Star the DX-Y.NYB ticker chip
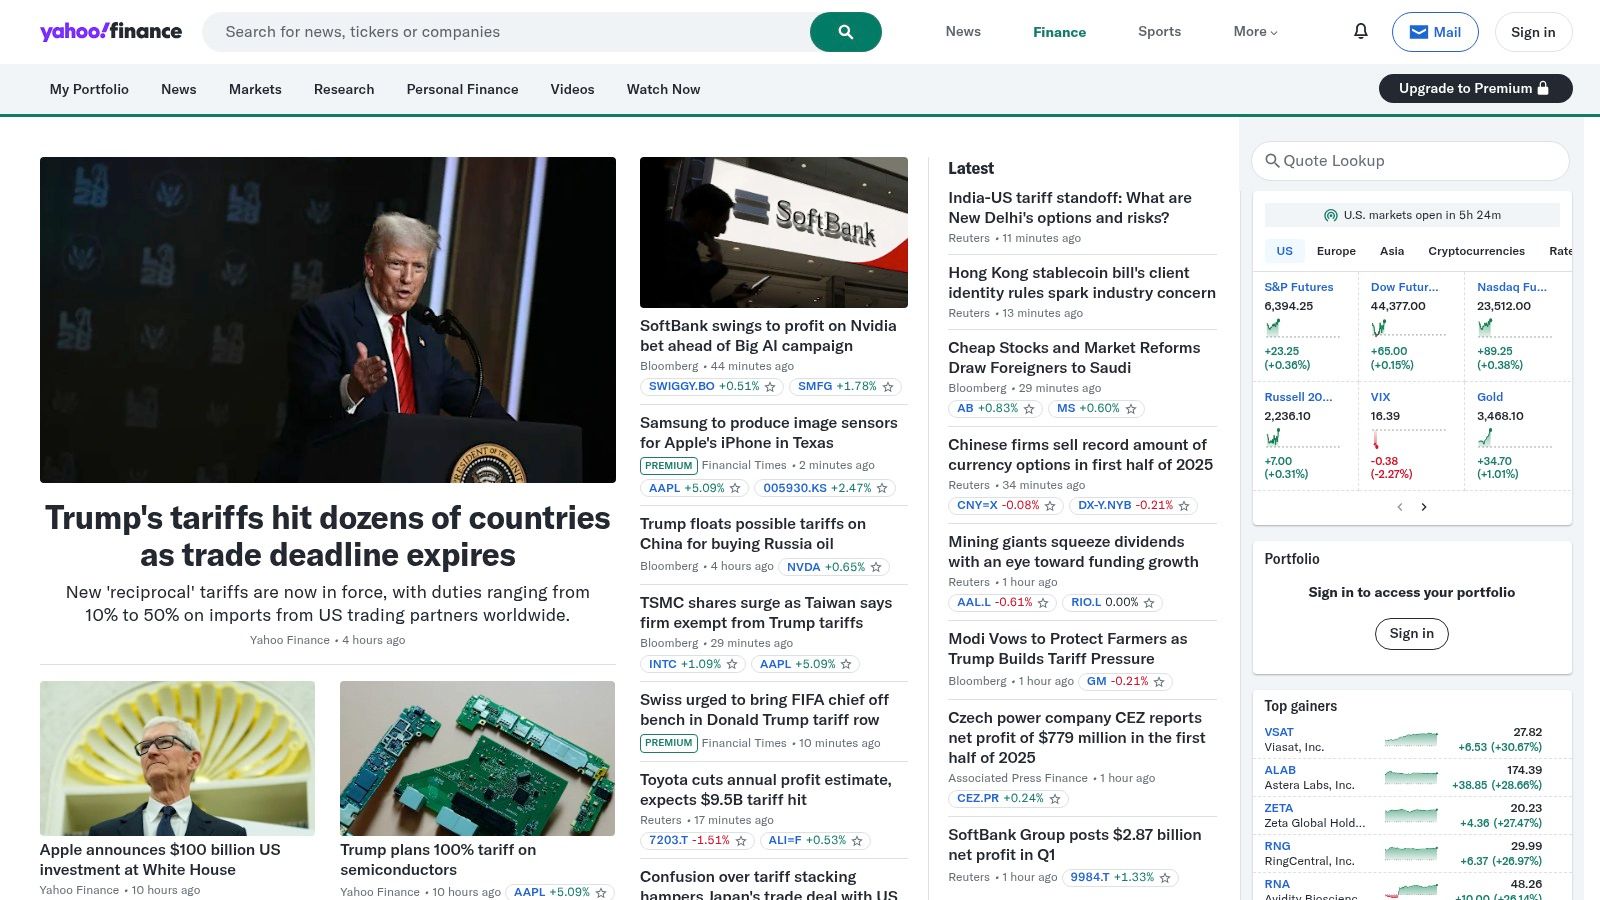 (x=1184, y=506)
